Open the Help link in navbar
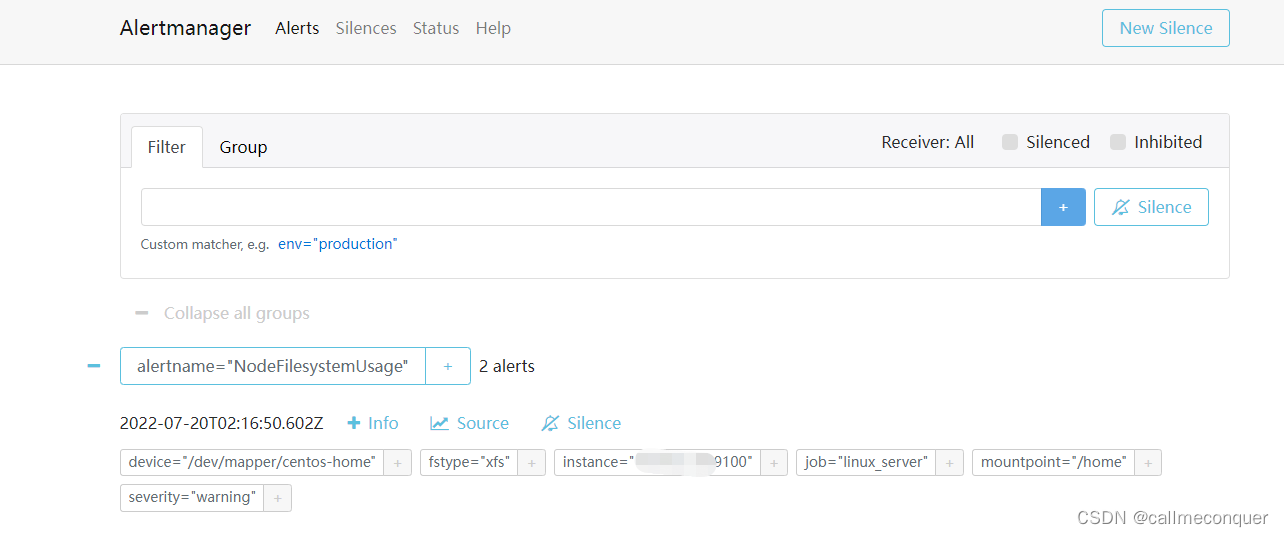The width and height of the screenshot is (1284, 537). click(x=493, y=28)
